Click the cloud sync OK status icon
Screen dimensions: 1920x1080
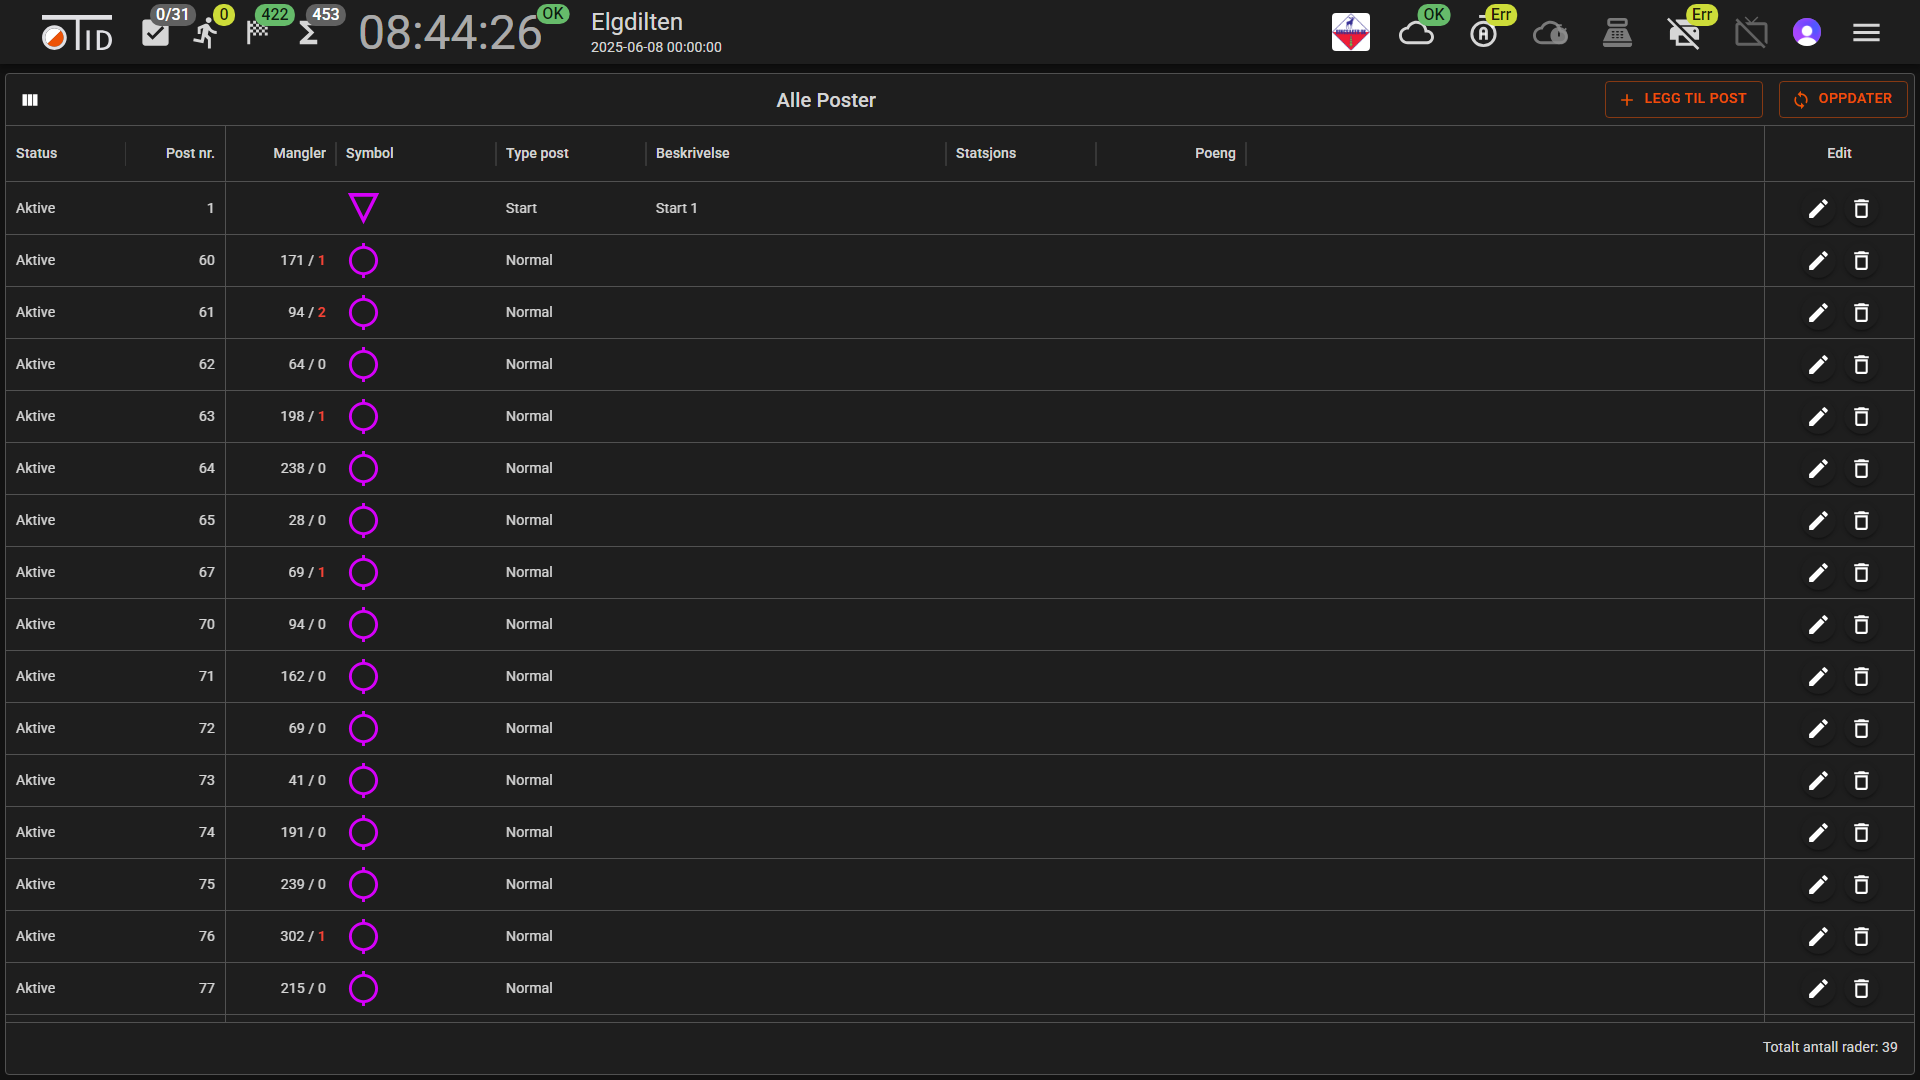click(x=1417, y=33)
